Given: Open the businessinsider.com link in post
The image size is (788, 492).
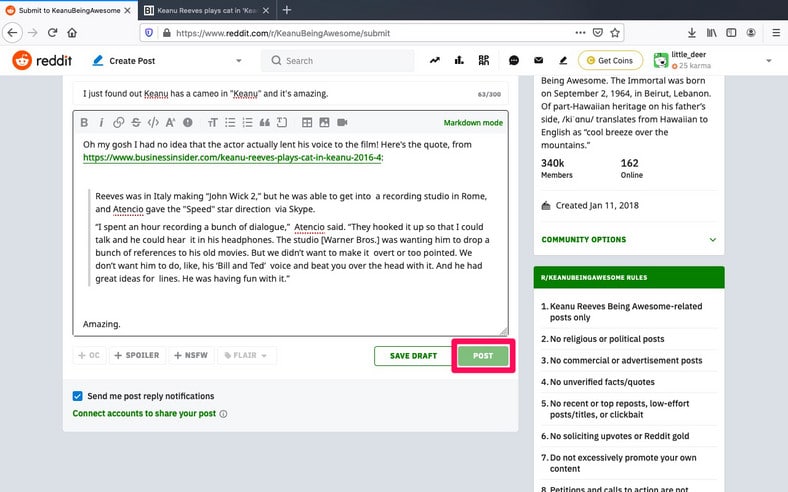Looking at the screenshot, I should [x=232, y=157].
